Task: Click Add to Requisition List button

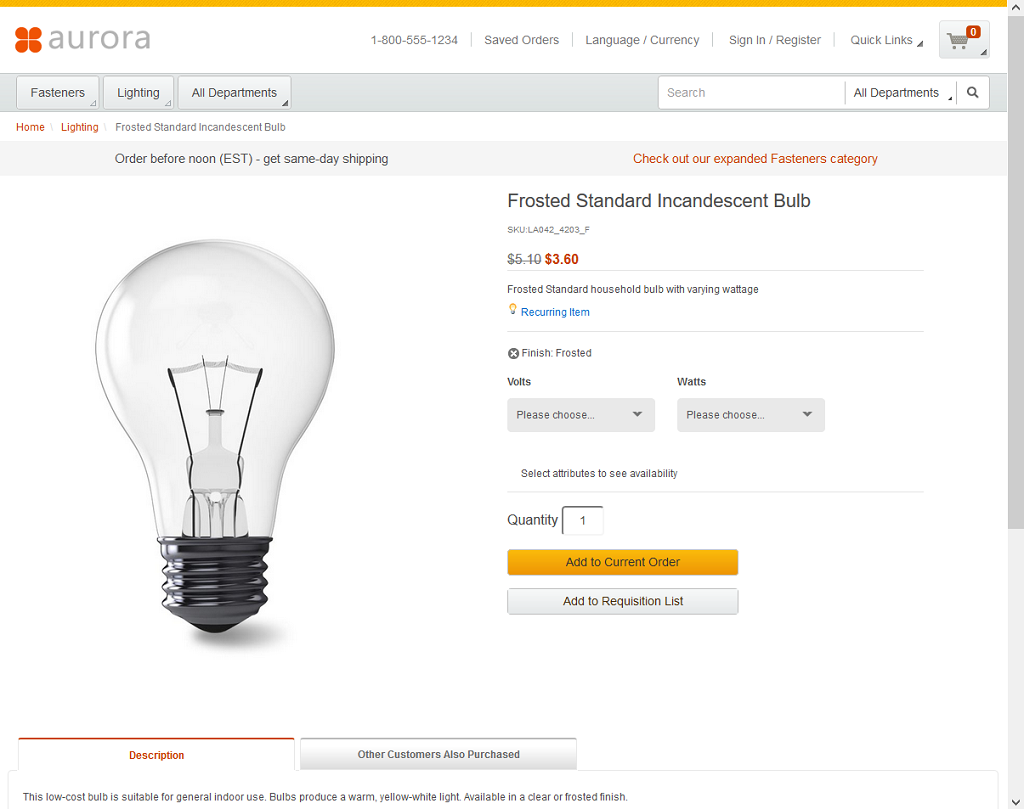Action: click(622, 601)
